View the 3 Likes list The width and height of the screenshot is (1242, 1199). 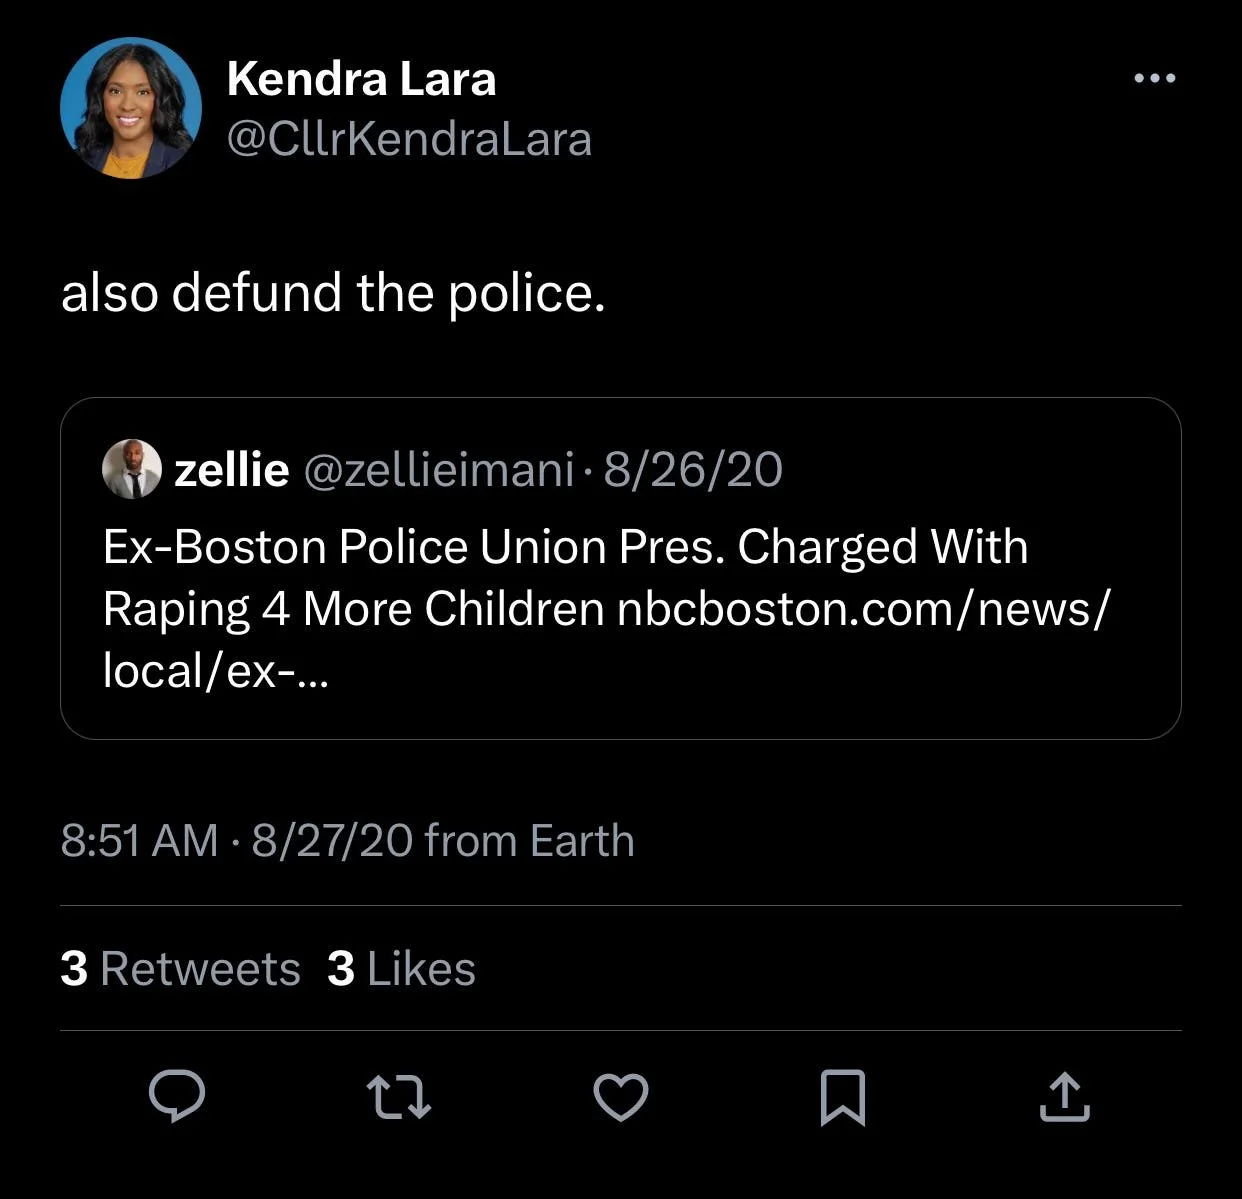(x=401, y=968)
